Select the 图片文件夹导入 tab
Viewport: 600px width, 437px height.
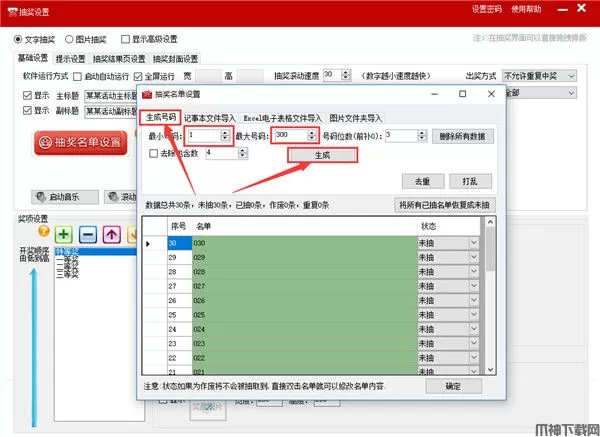[356, 118]
